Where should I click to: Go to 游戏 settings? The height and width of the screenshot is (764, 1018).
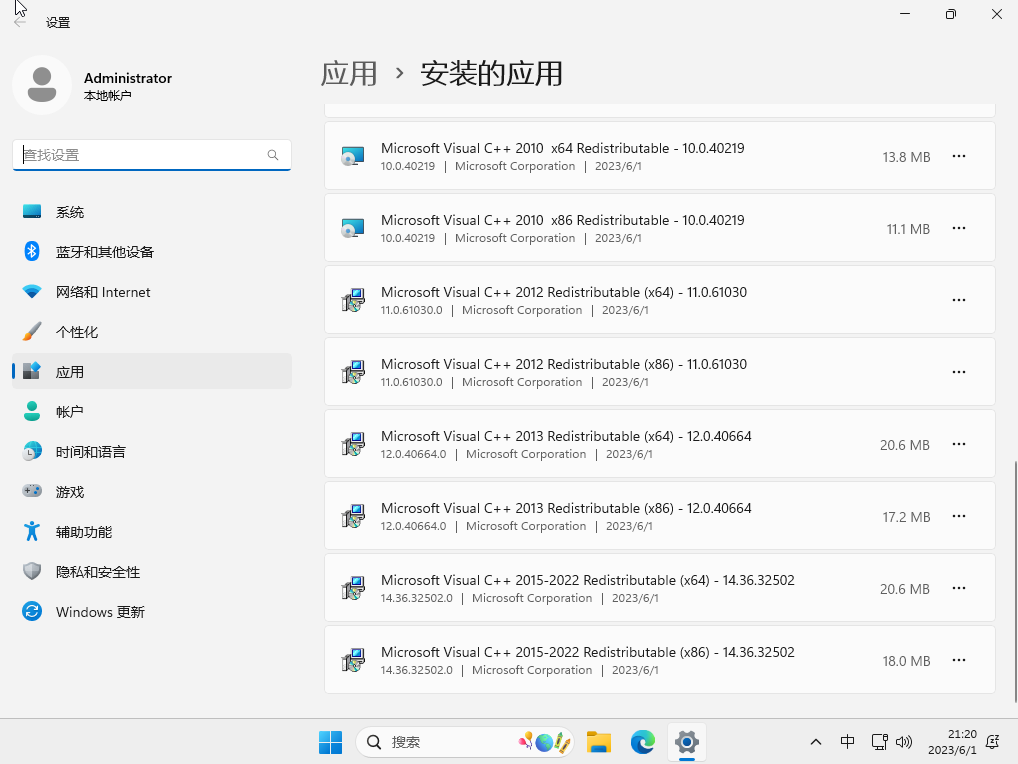pos(152,492)
